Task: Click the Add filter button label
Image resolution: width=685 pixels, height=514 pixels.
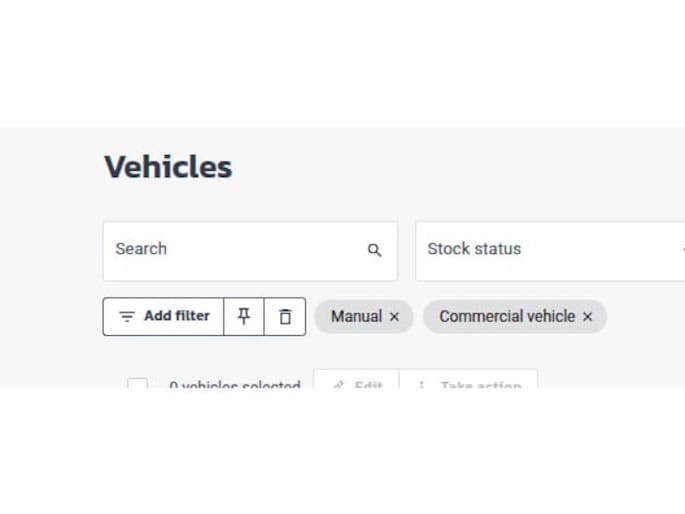Action: (x=177, y=316)
